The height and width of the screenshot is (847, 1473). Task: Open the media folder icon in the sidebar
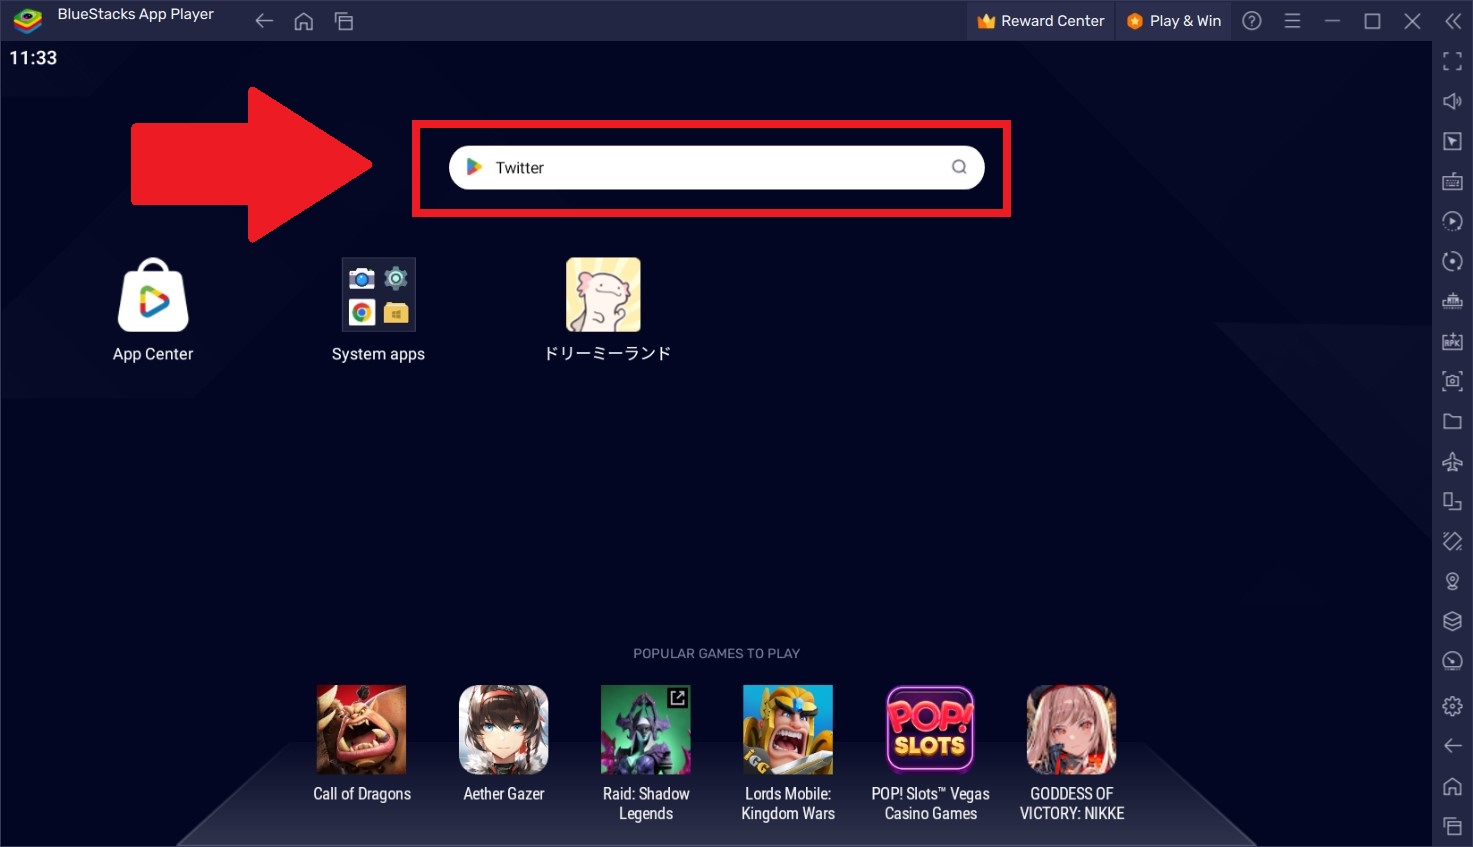pos(1453,421)
